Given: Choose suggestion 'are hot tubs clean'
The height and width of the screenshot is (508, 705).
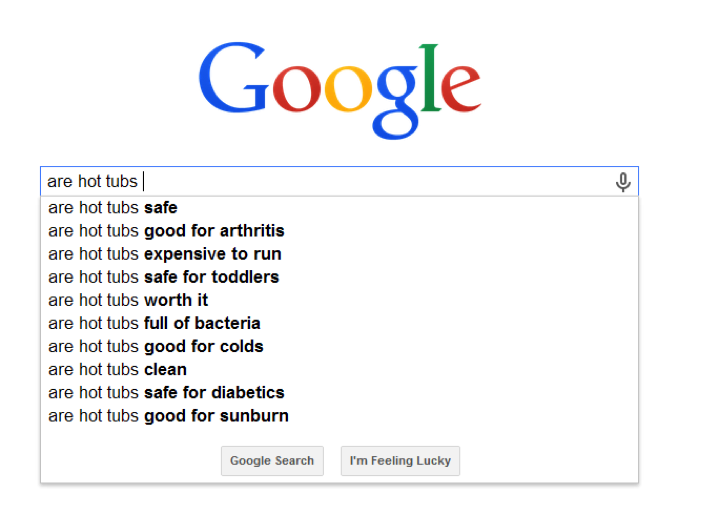Looking at the screenshot, I should tap(339, 370).
